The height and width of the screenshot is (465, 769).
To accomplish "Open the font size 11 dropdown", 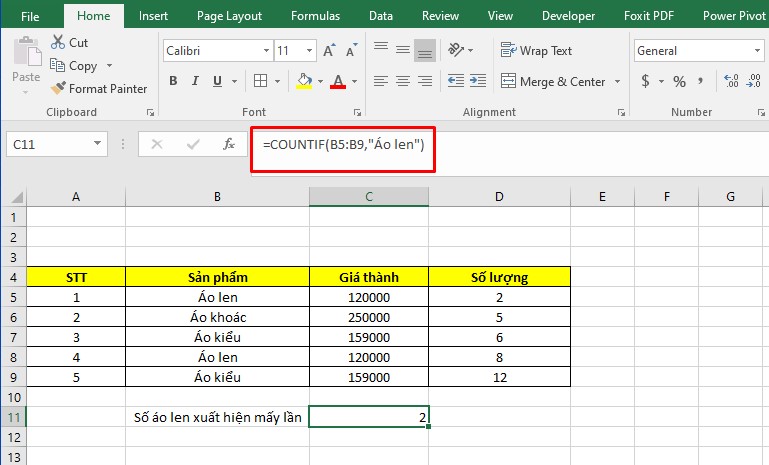I will (309, 51).
